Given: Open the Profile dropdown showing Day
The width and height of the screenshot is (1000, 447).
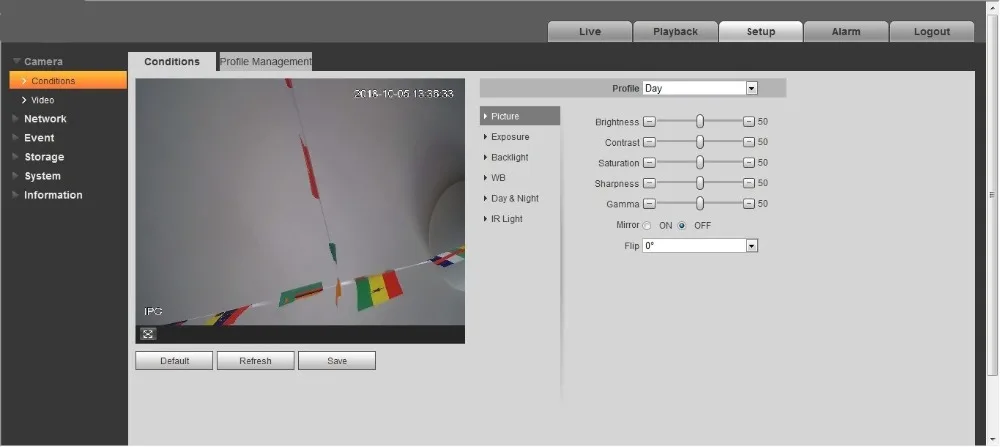Looking at the screenshot, I should click(x=700, y=89).
